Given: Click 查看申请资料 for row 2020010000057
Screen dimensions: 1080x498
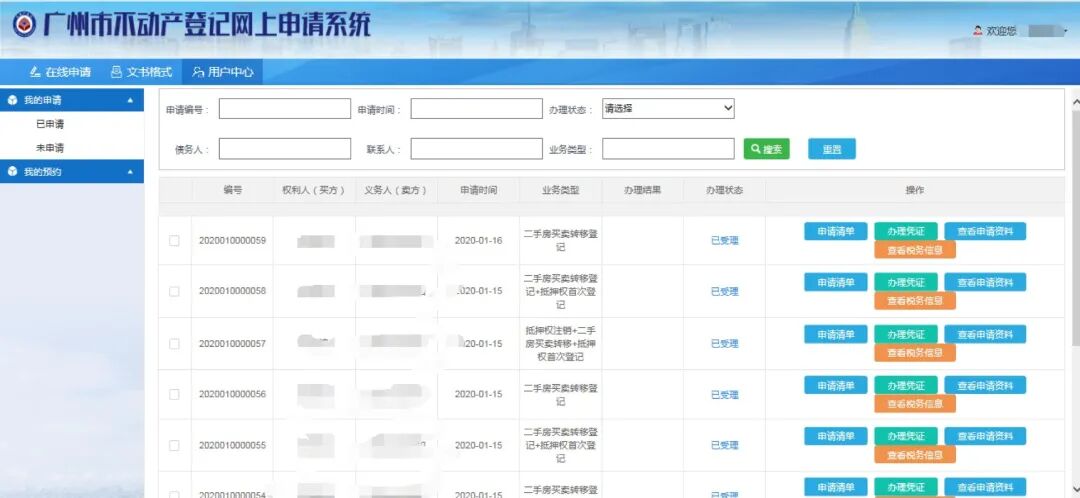Looking at the screenshot, I should pyautogui.click(x=985, y=334).
